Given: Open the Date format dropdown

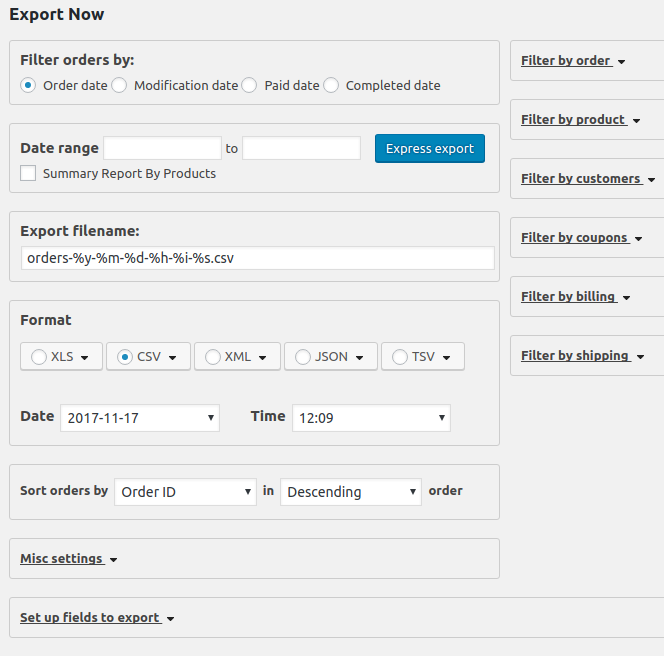Looking at the screenshot, I should (x=140, y=418).
